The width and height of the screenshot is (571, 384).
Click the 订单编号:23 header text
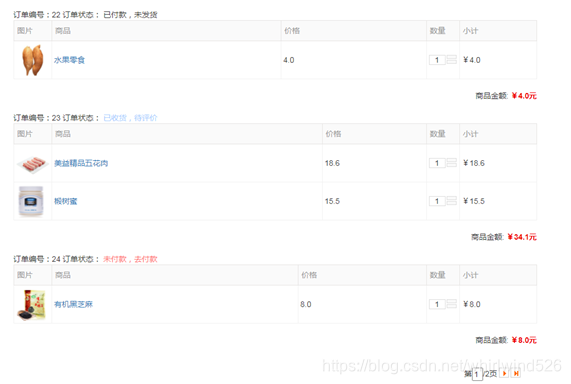(37, 118)
